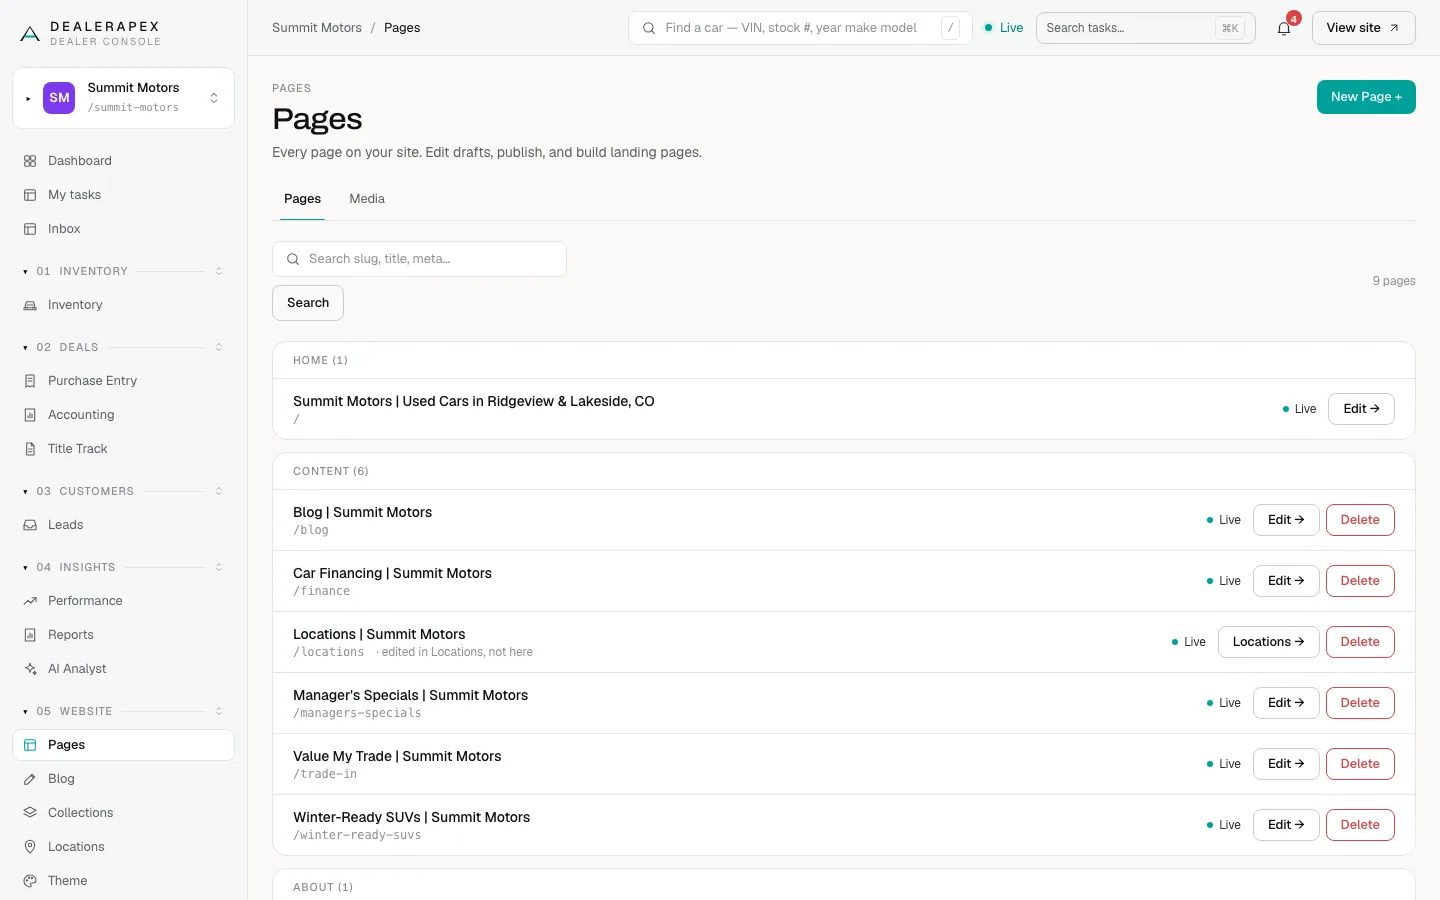Click the Collections layers icon
Viewport: 1440px width, 900px height.
(30, 813)
